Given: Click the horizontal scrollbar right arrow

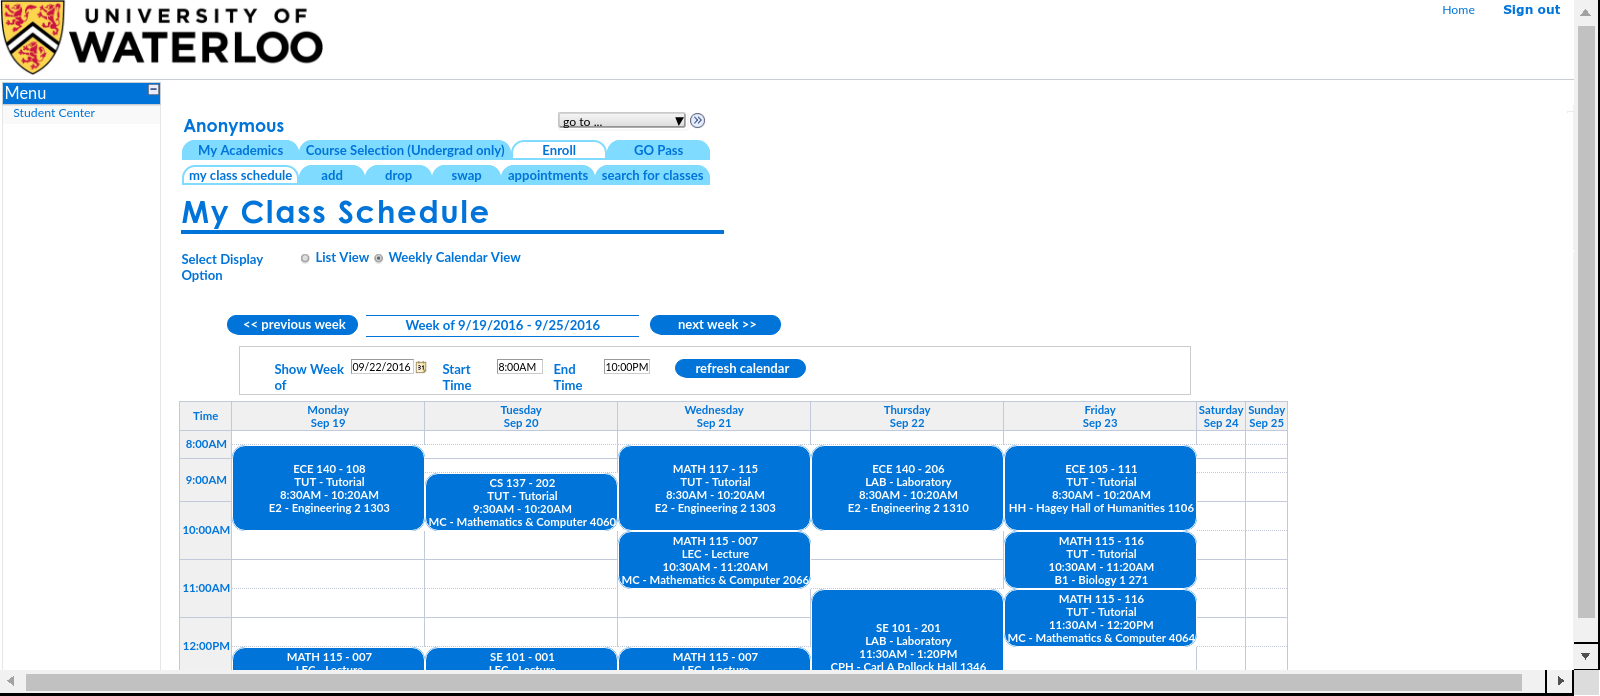Looking at the screenshot, I should tap(1560, 681).
